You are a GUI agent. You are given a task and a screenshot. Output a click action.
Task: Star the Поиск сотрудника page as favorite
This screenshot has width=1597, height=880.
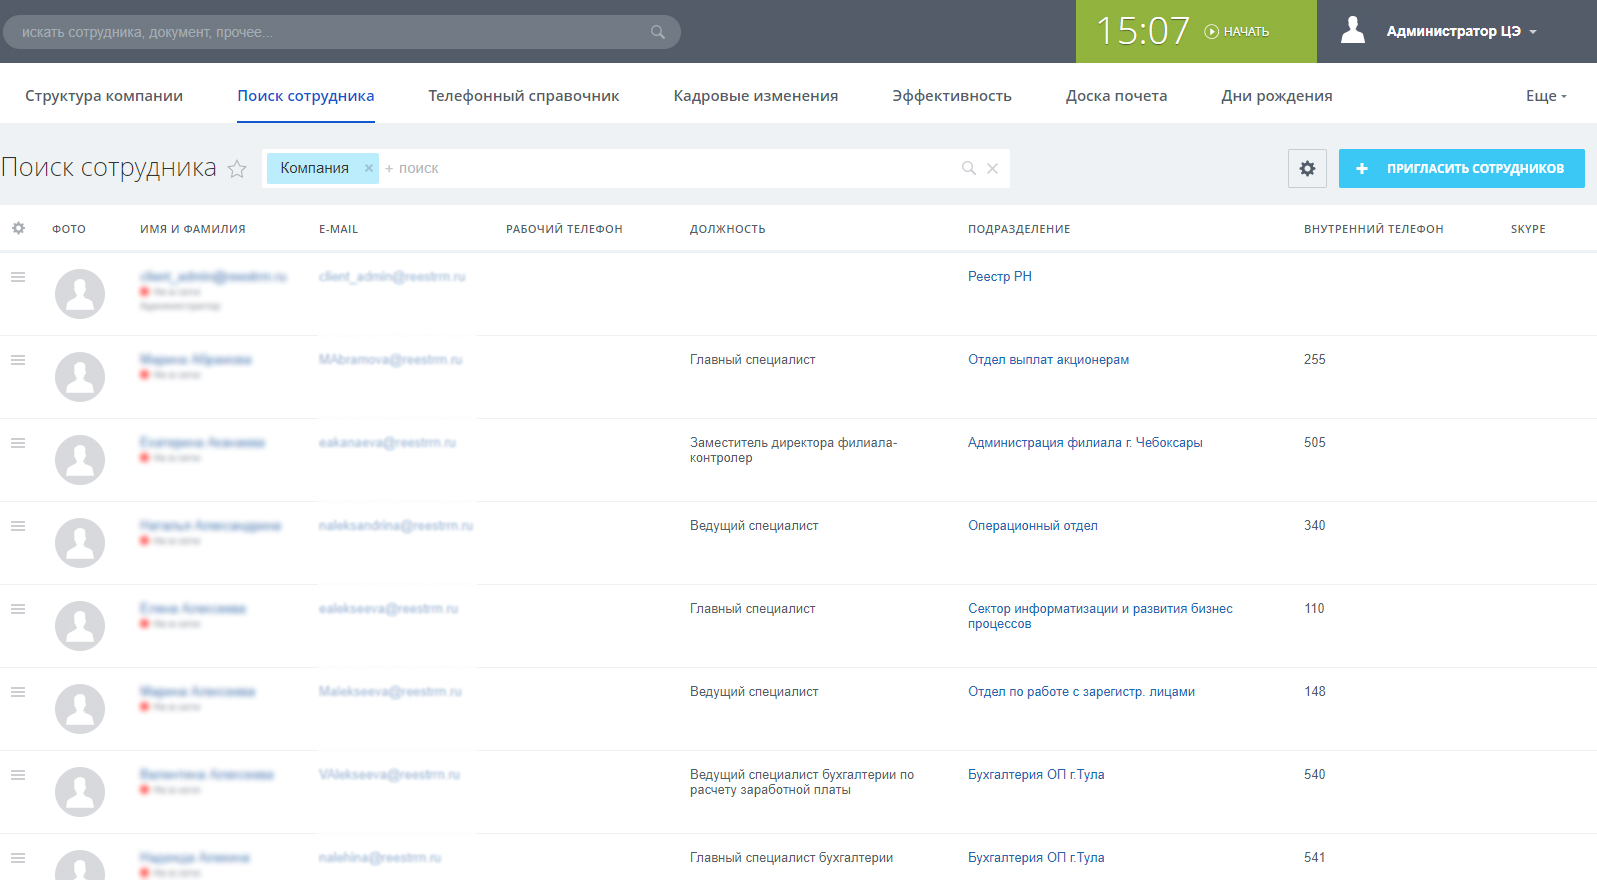(x=237, y=169)
